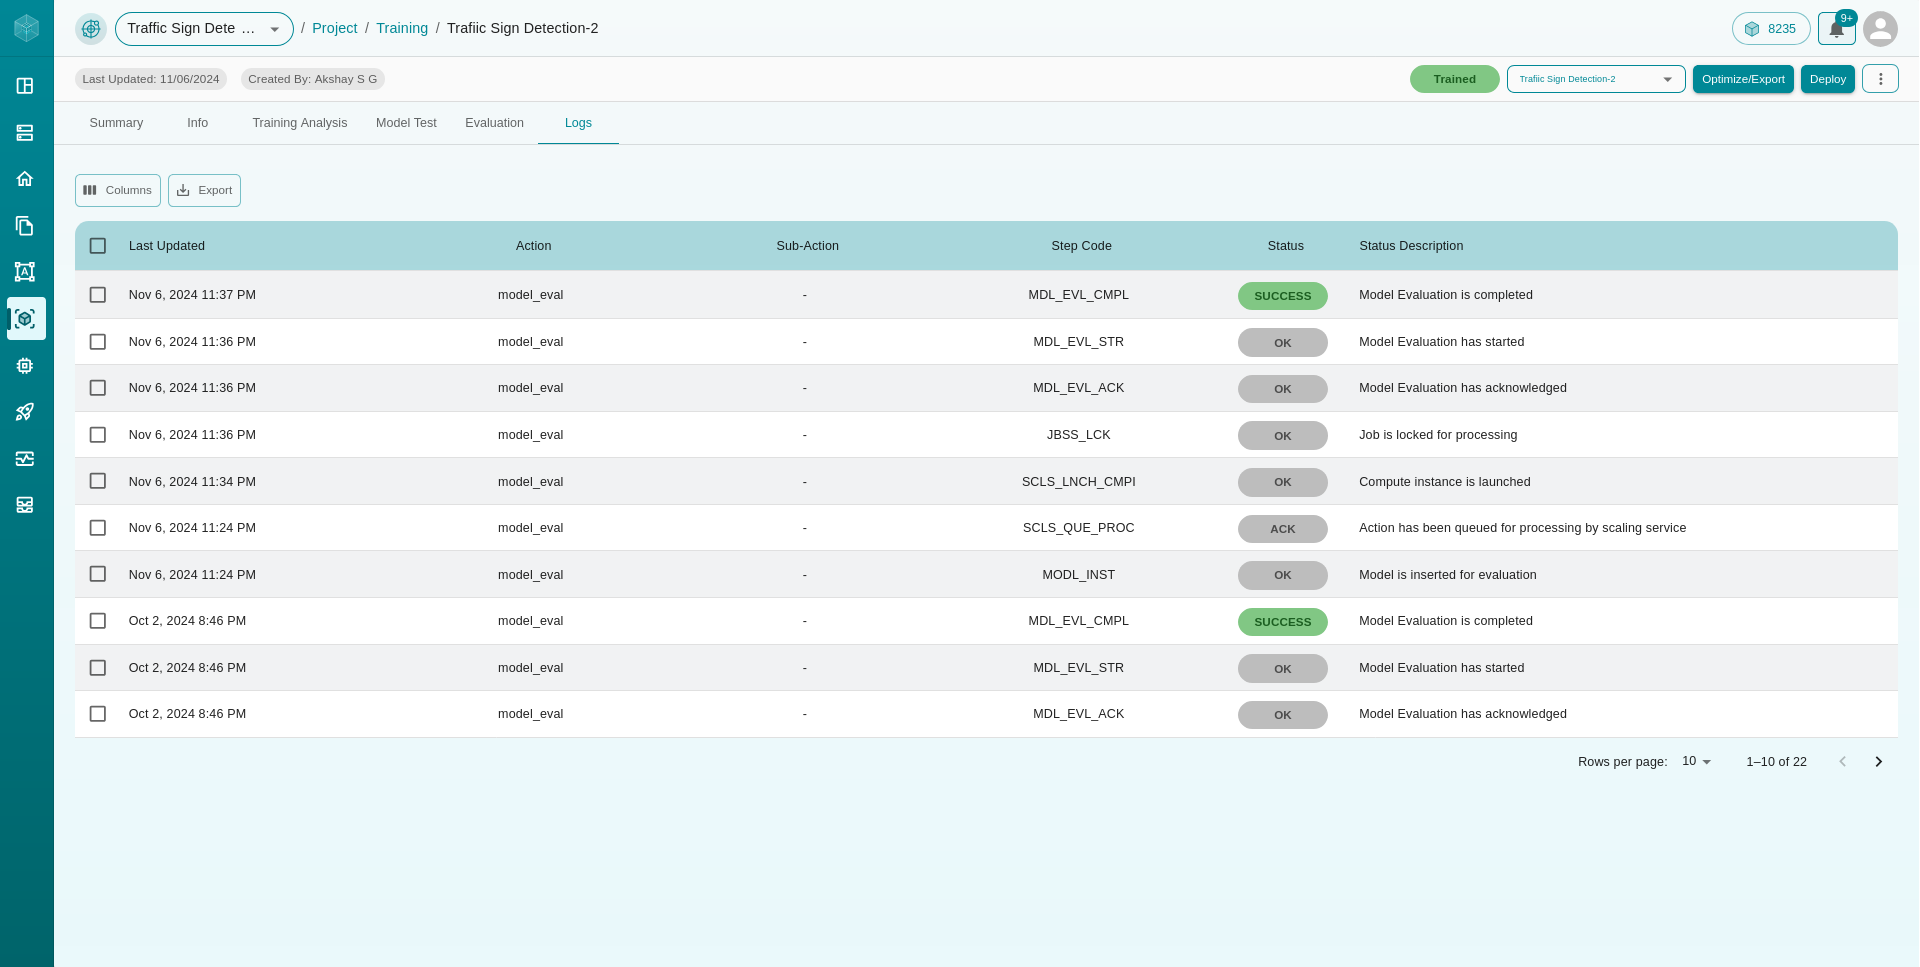This screenshot has height=967, width=1920.
Task: Check the SCLS_QUE_PROC row checkbox
Action: pyautogui.click(x=98, y=528)
